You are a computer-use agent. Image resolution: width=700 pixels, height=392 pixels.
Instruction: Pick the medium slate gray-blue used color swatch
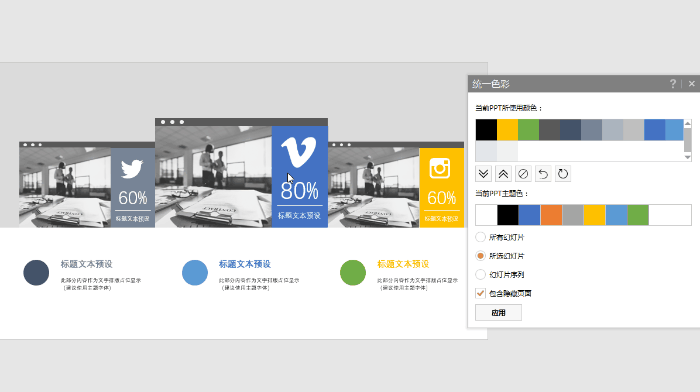pyautogui.click(x=591, y=129)
